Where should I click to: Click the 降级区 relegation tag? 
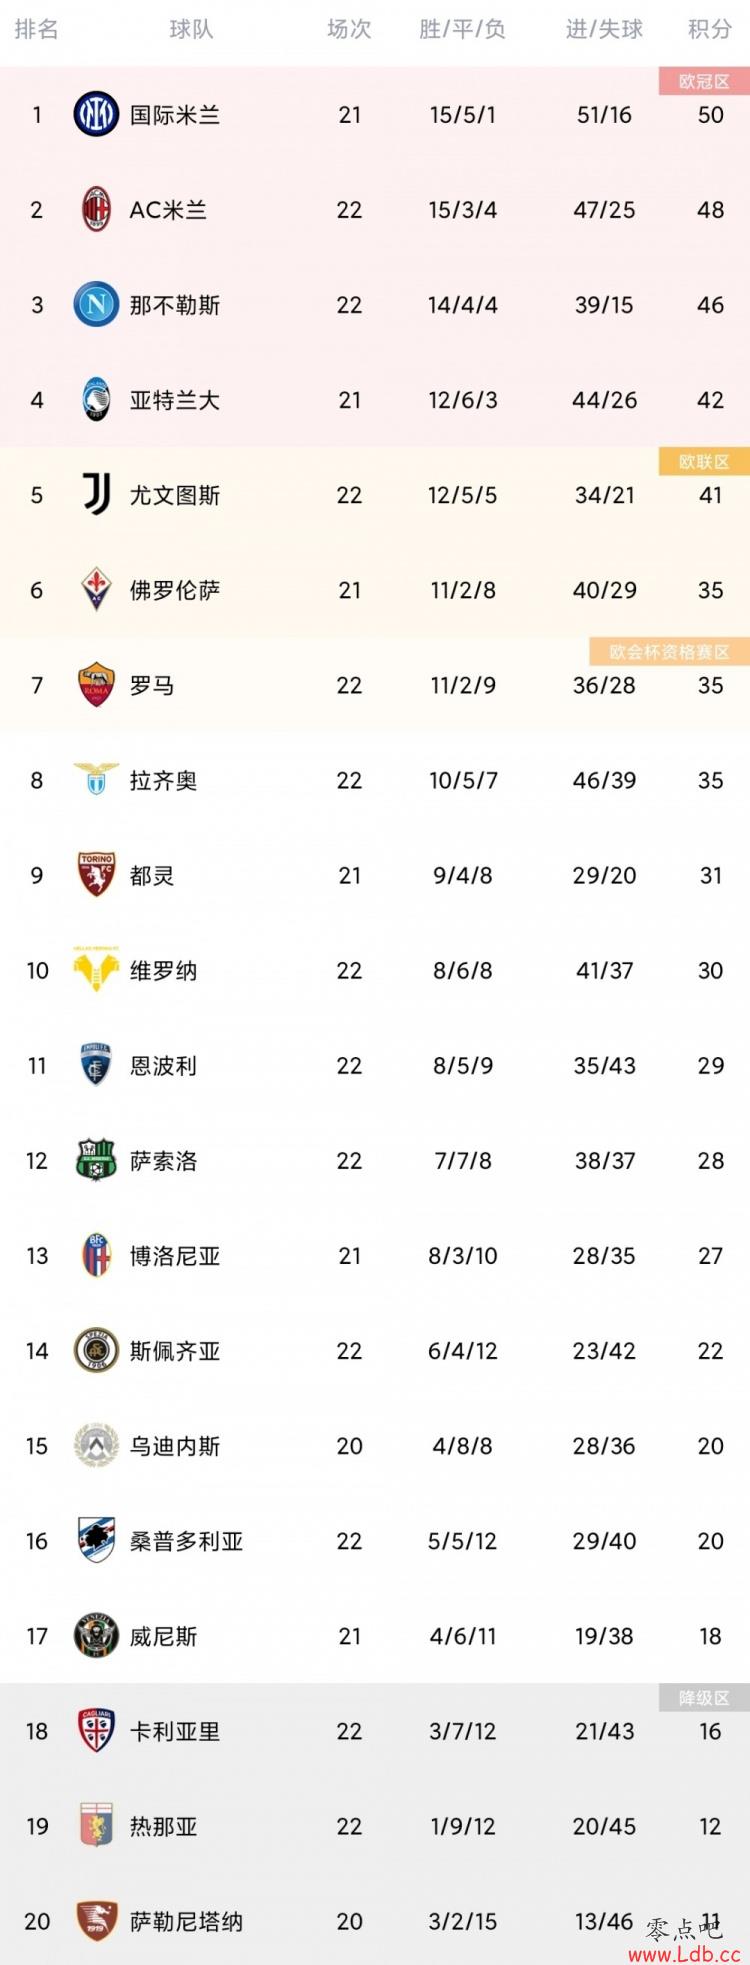704,1698
